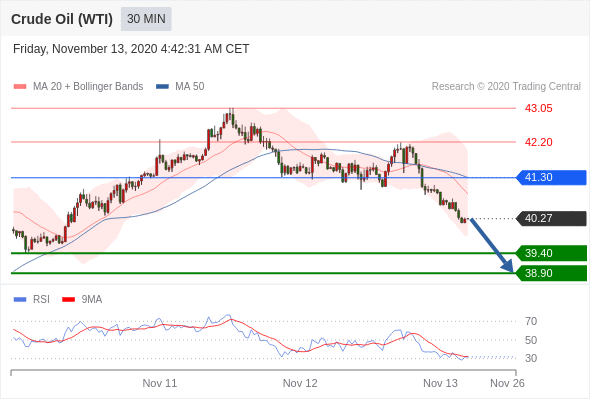Click the Nov 12 date marker
The width and height of the screenshot is (590, 400).
(x=300, y=383)
